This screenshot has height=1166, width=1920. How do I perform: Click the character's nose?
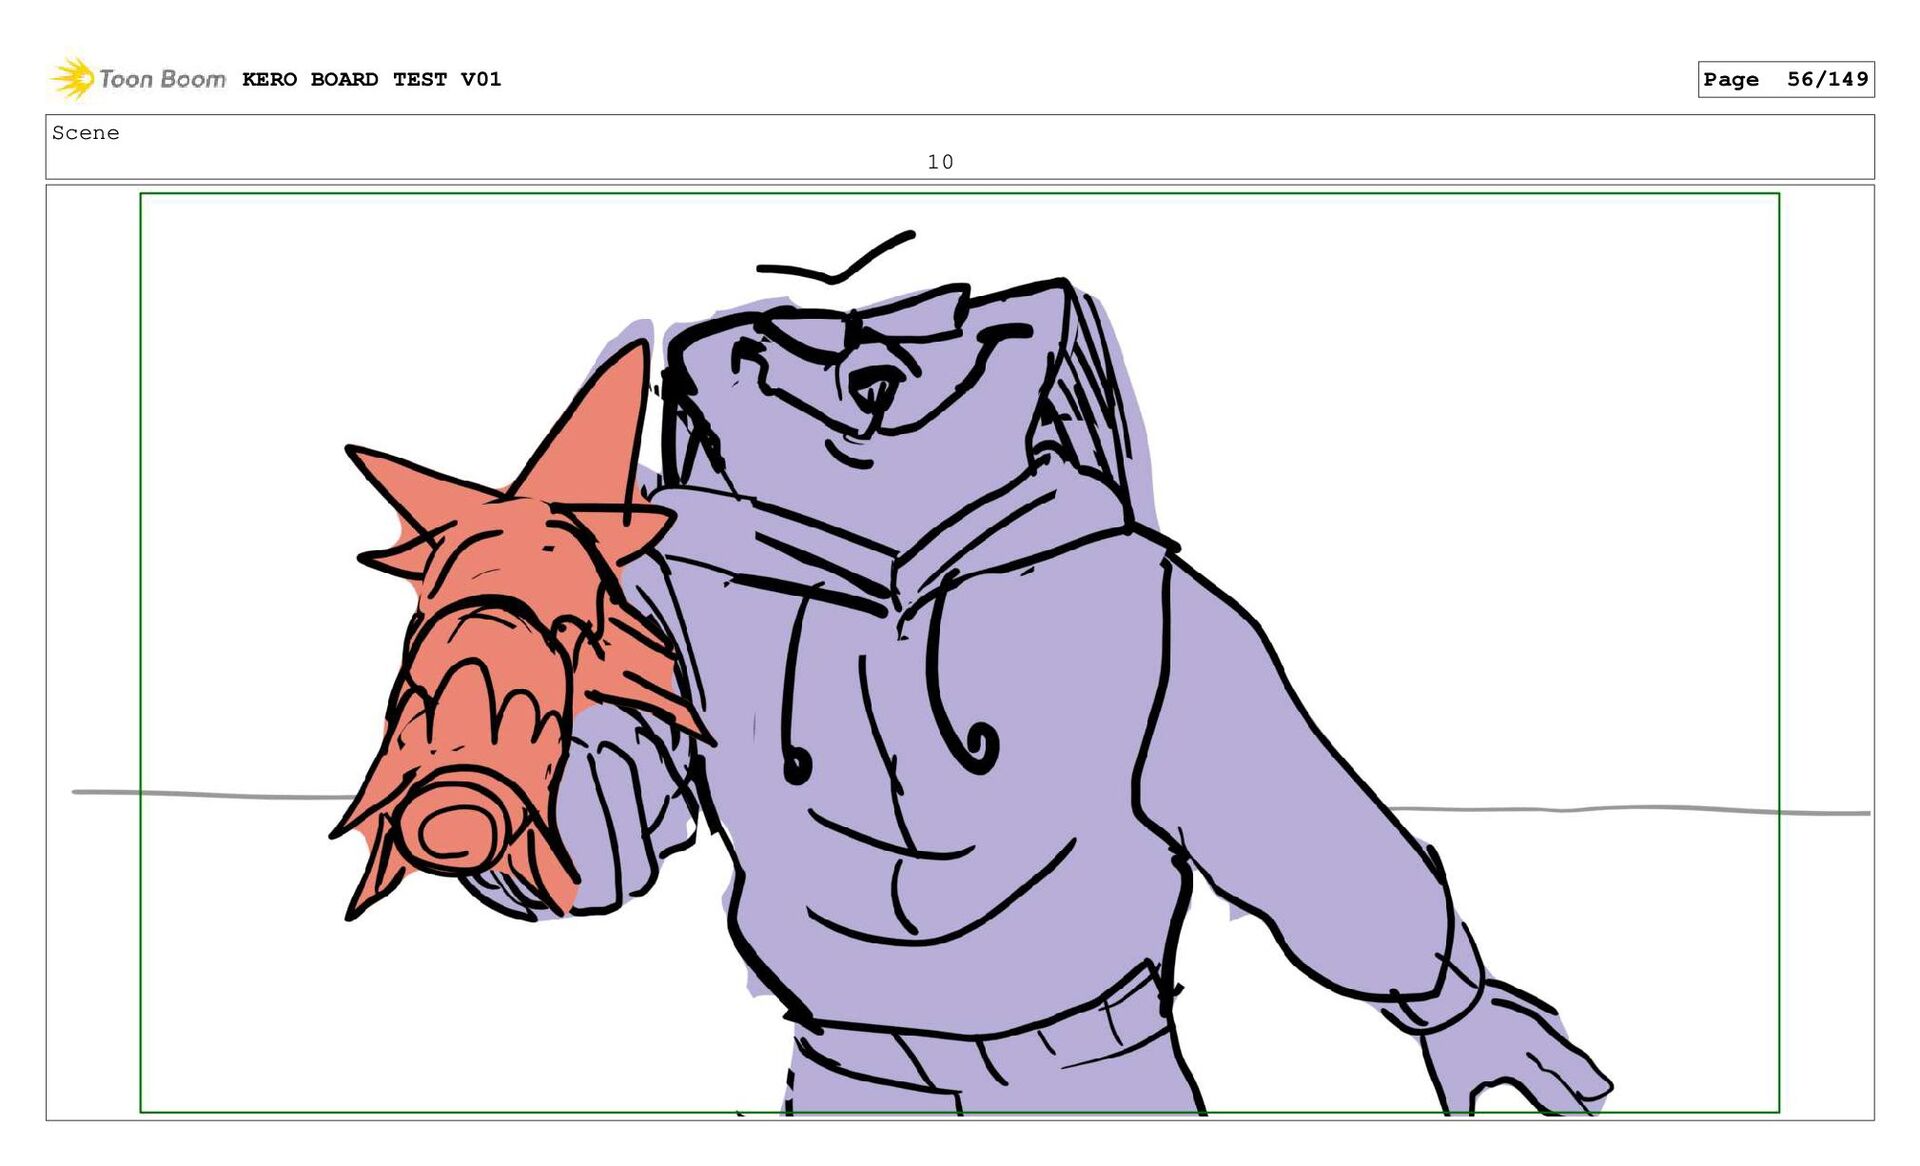tap(876, 386)
